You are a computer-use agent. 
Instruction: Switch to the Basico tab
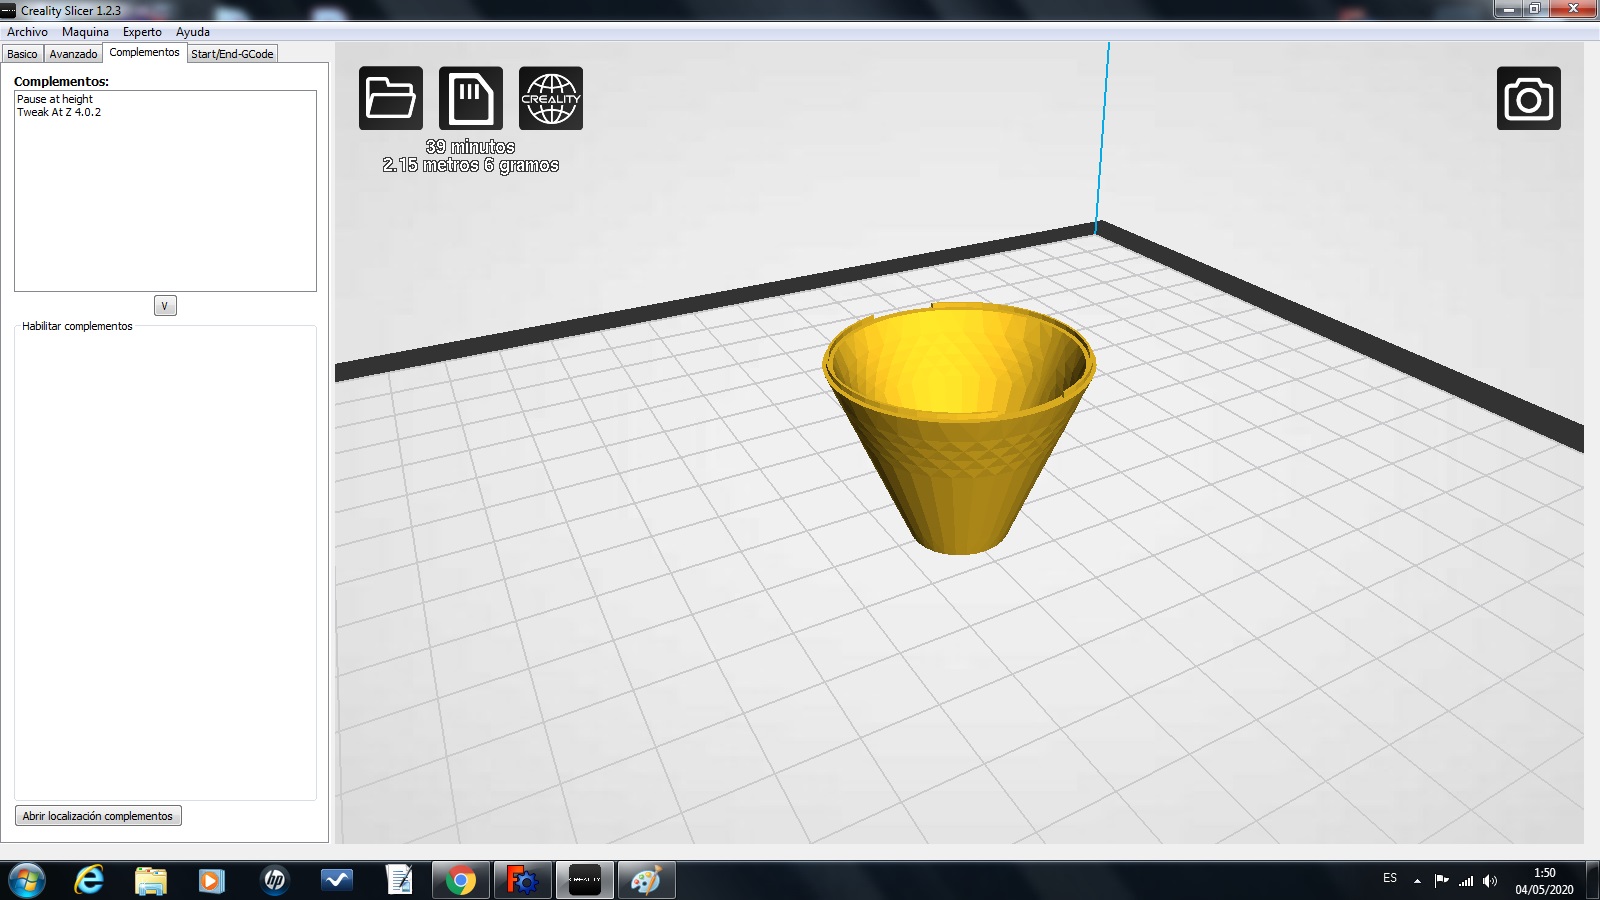[22, 54]
